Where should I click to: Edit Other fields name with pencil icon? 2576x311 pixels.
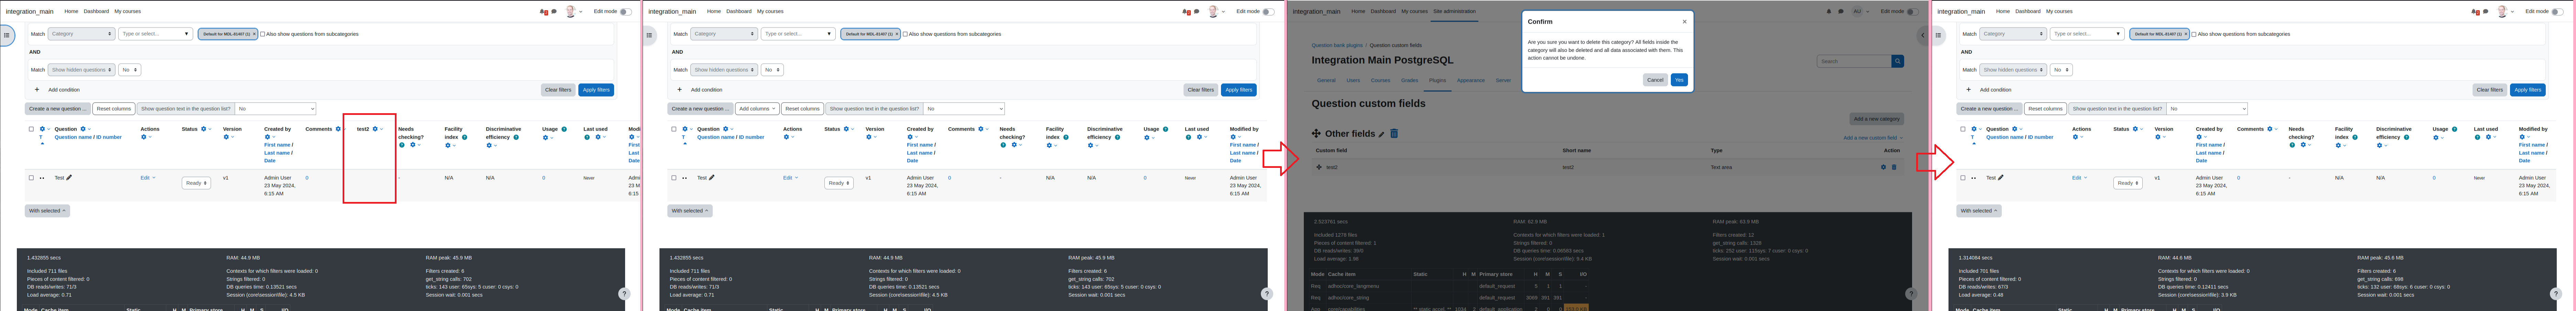tap(1382, 134)
